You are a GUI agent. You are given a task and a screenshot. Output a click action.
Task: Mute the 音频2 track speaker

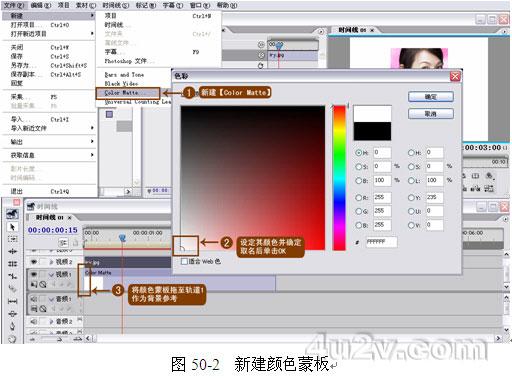point(34,321)
